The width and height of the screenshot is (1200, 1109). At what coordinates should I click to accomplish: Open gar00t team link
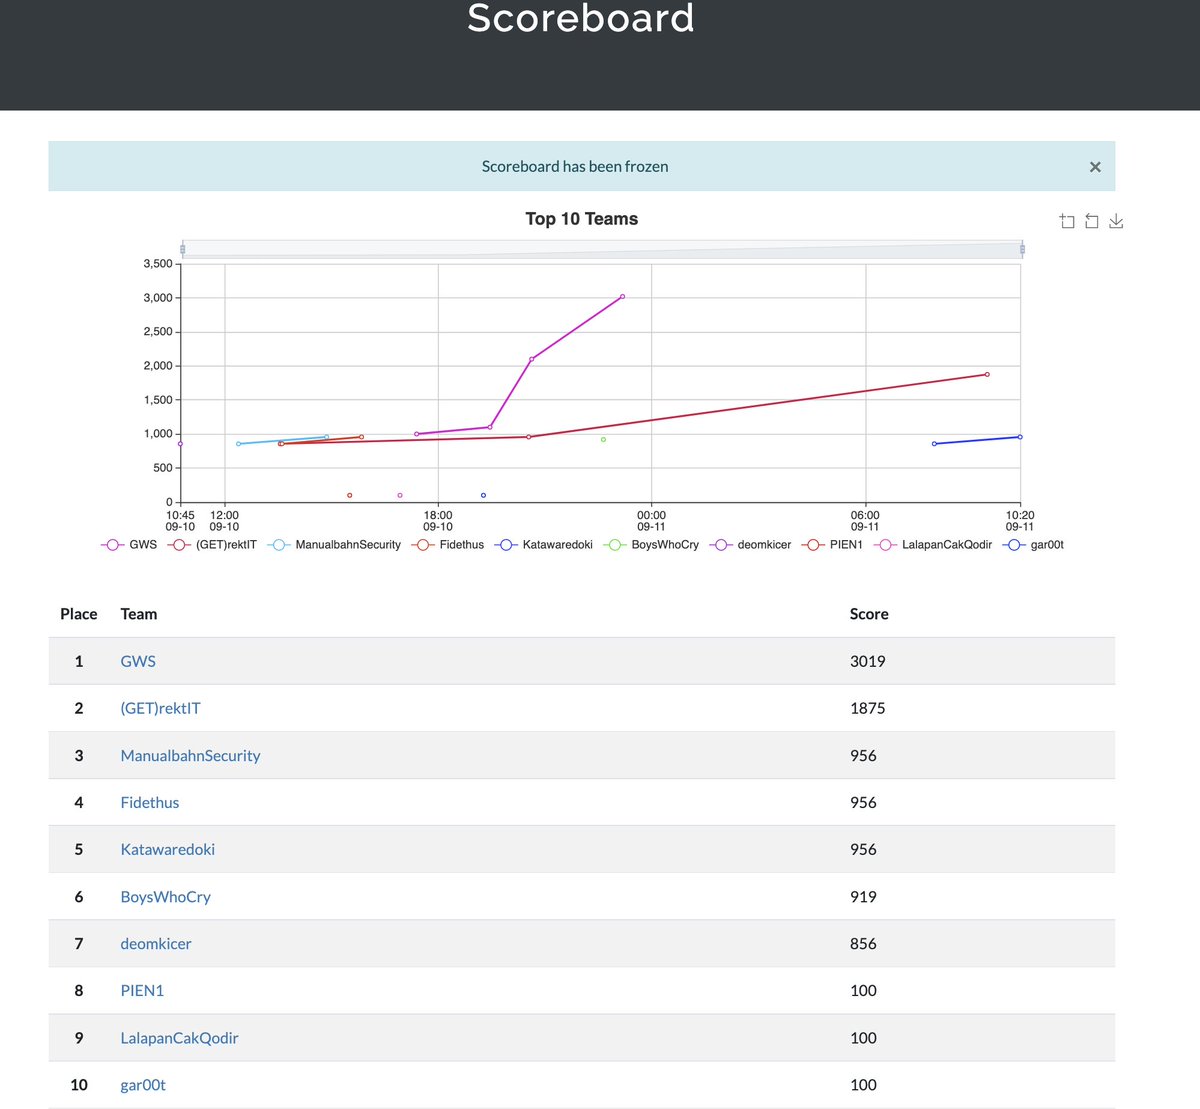(x=143, y=1085)
